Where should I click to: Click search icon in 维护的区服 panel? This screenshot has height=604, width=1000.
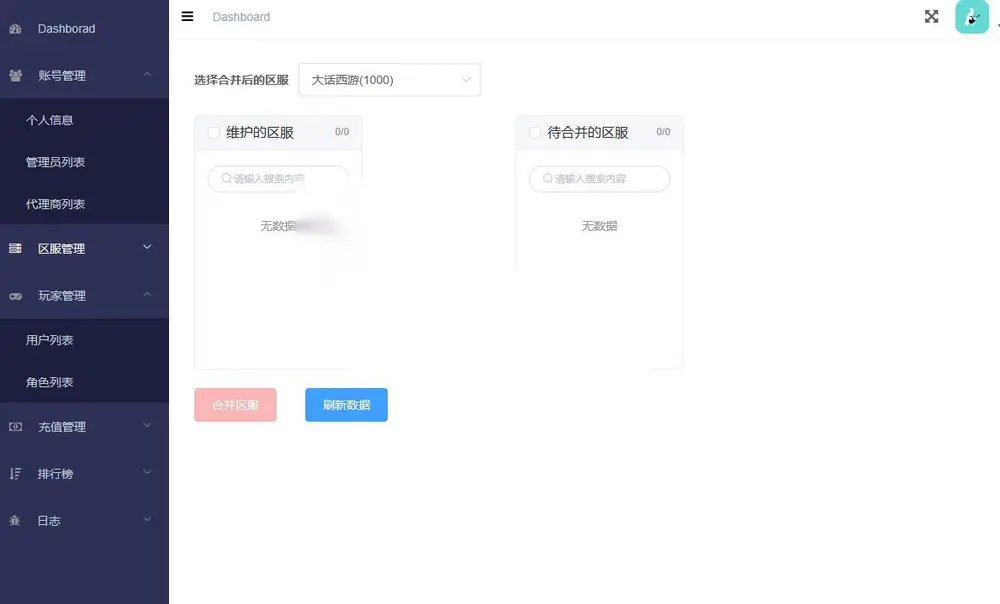226,179
